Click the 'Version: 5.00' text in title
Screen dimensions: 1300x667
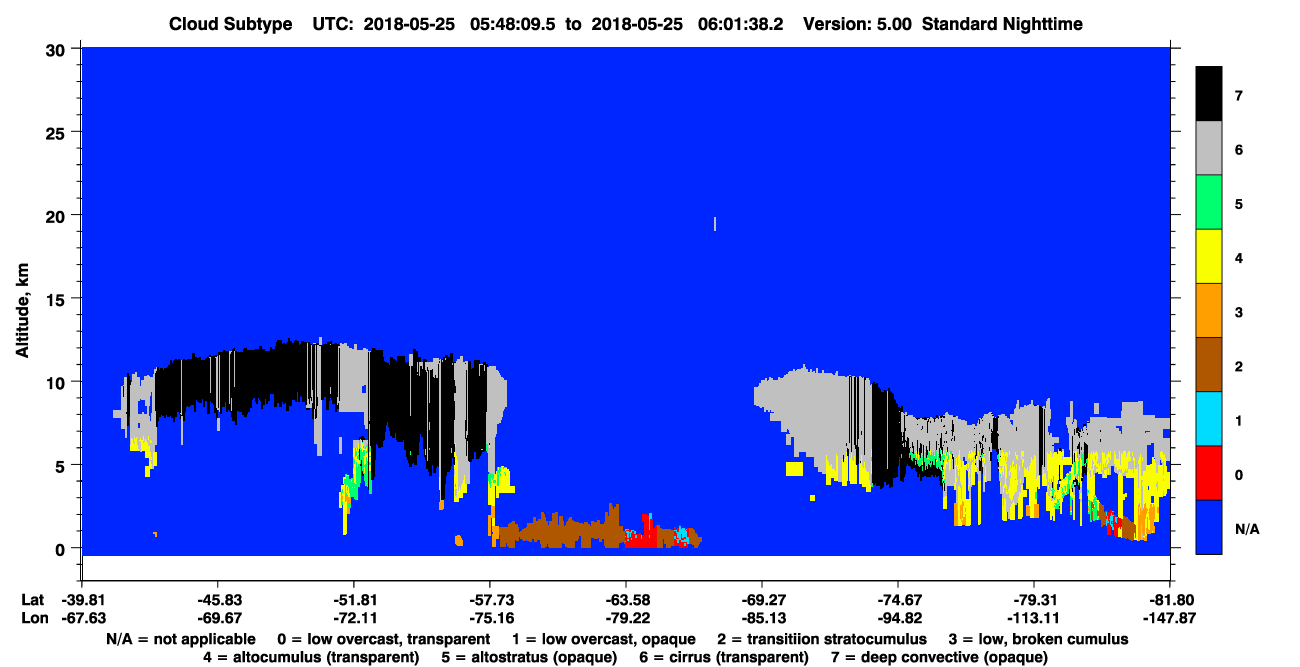point(857,24)
